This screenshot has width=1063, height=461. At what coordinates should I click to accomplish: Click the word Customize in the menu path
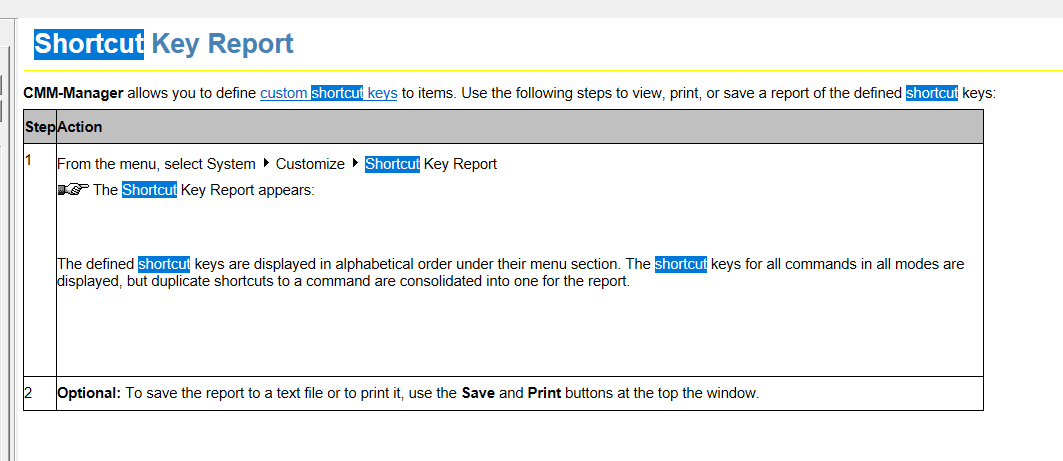point(310,164)
